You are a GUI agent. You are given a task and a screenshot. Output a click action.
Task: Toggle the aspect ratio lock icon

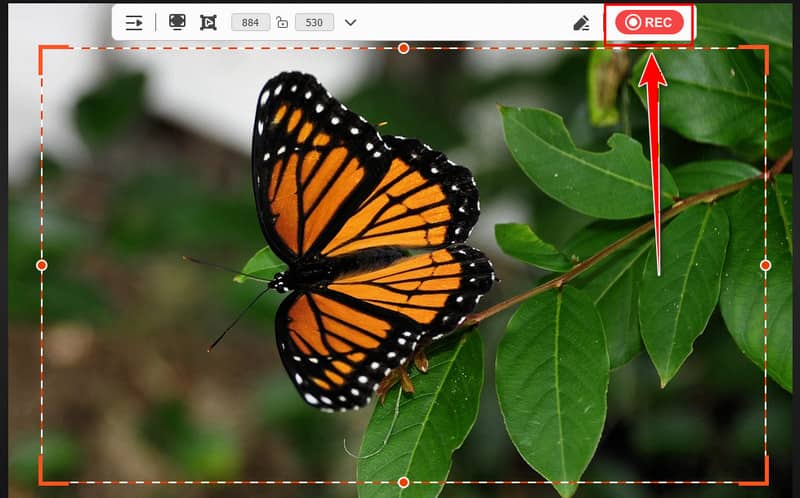(x=282, y=23)
